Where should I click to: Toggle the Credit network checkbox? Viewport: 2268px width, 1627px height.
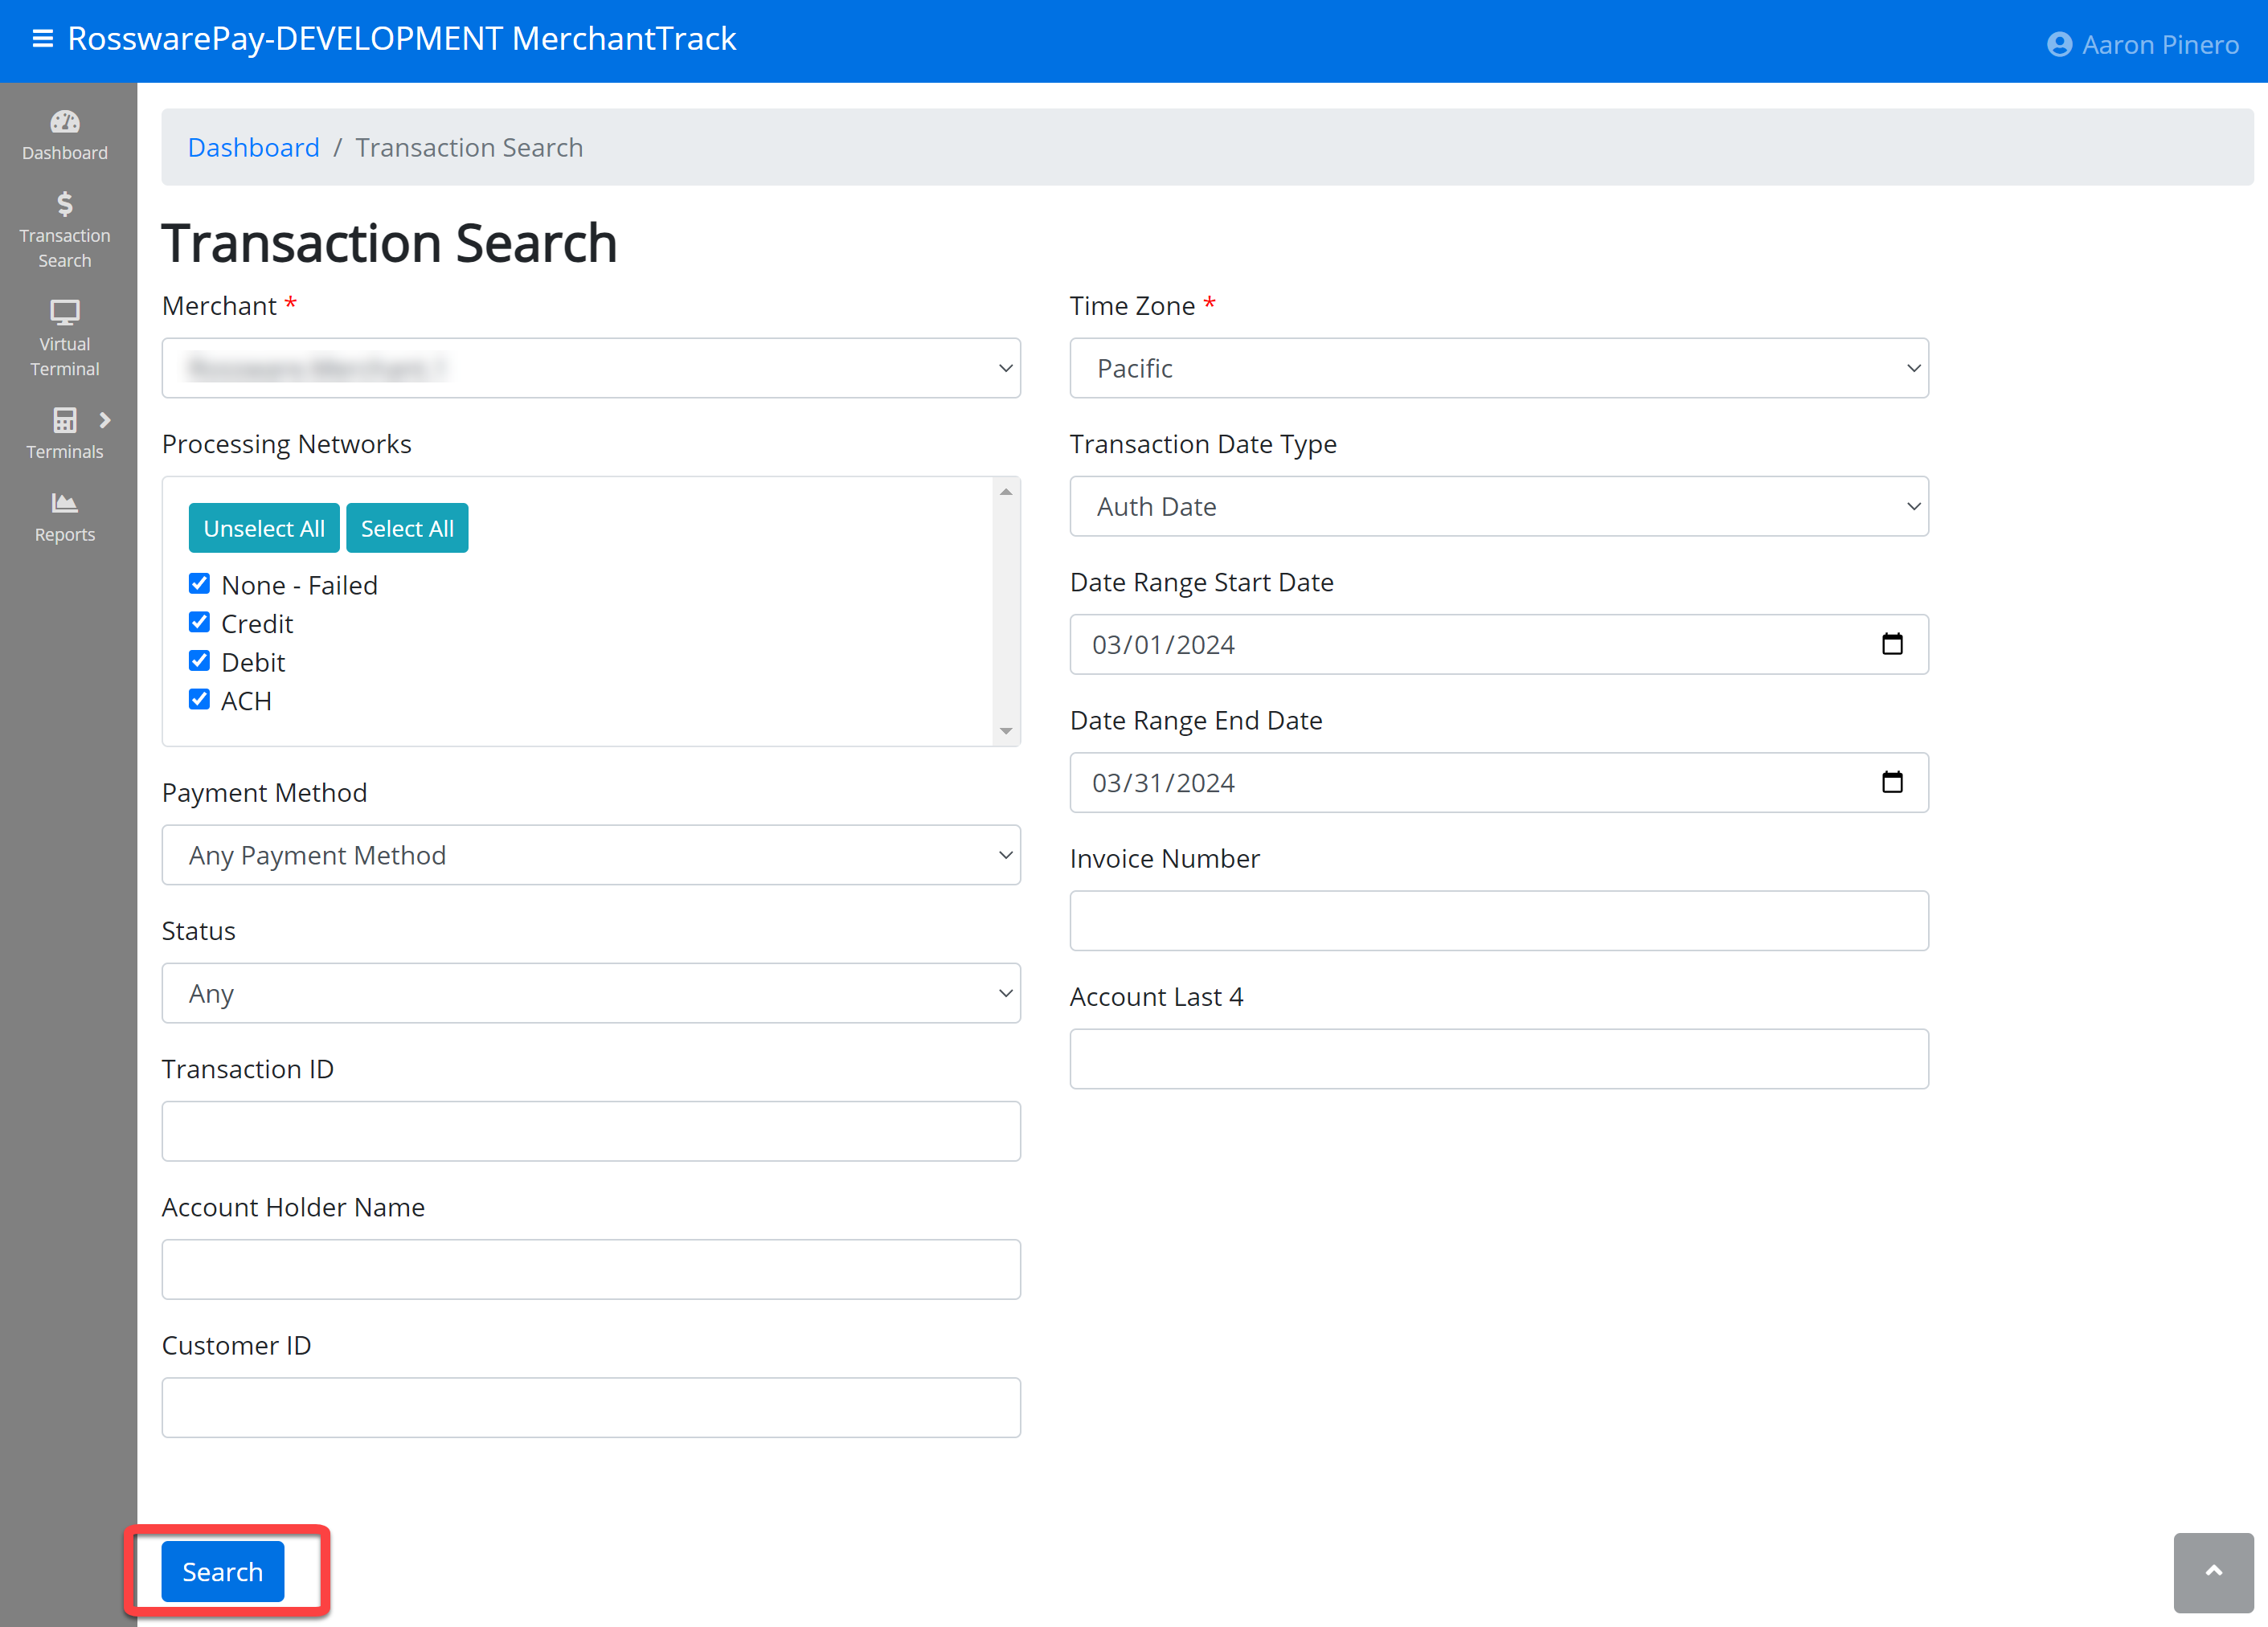[200, 623]
